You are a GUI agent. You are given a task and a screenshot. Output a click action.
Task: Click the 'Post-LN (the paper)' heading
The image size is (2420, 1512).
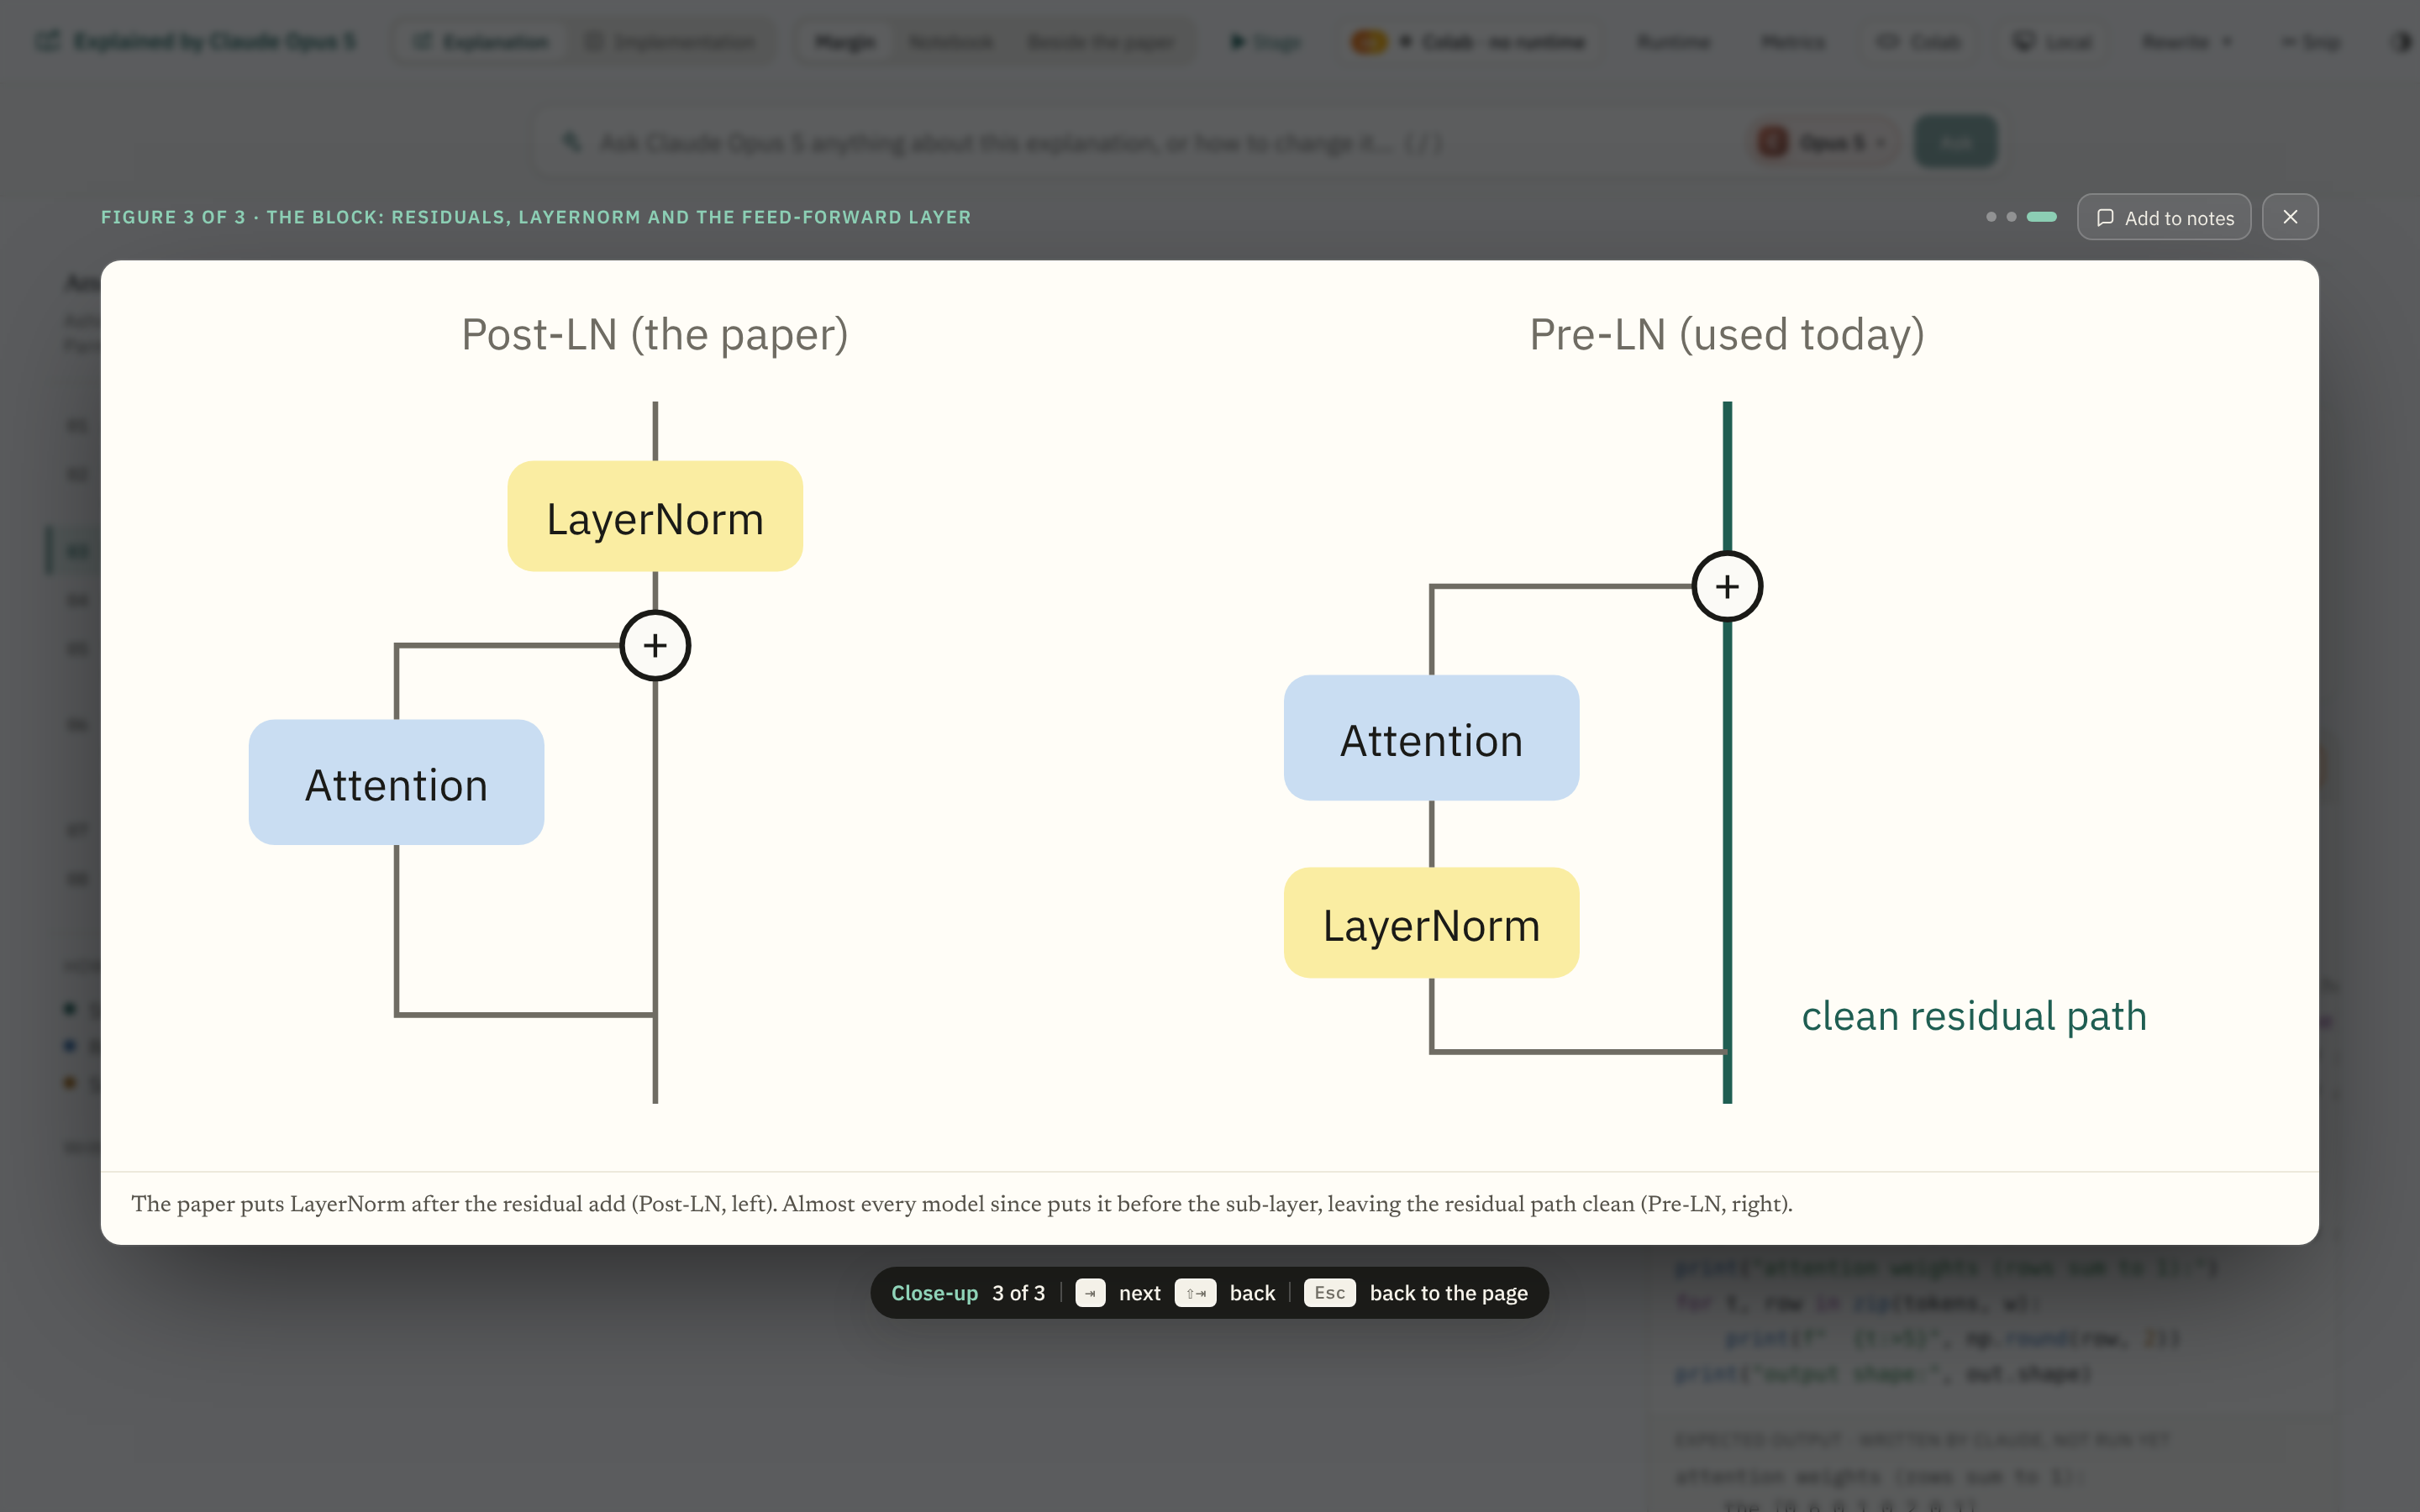[x=655, y=334]
